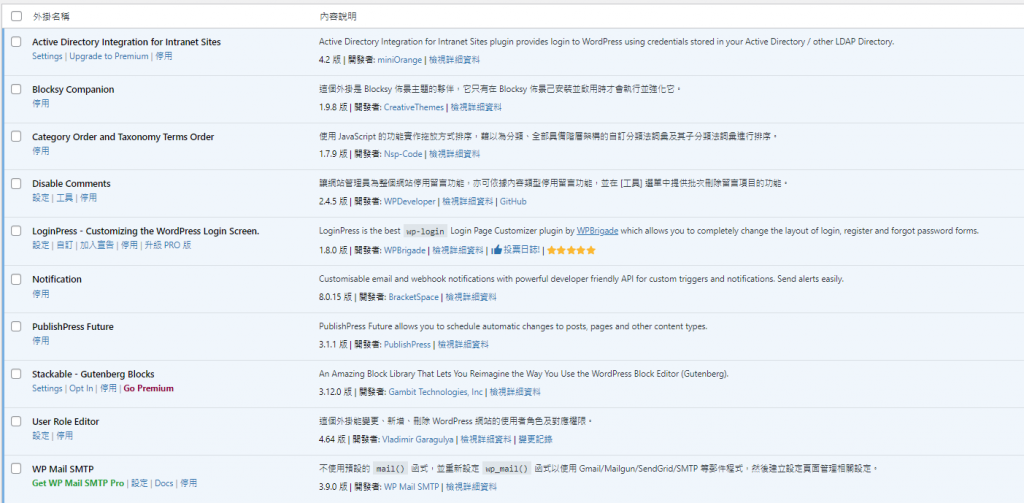Click the Notification plugin name
This screenshot has height=503, width=1024.
[x=57, y=280]
